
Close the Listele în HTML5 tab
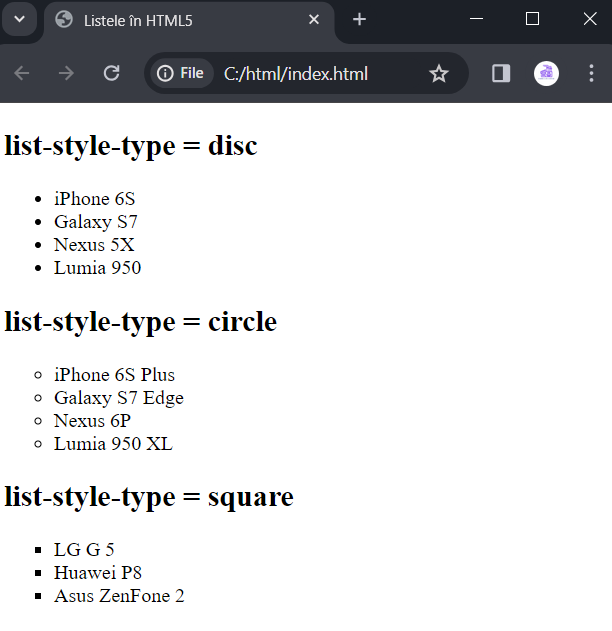314,19
